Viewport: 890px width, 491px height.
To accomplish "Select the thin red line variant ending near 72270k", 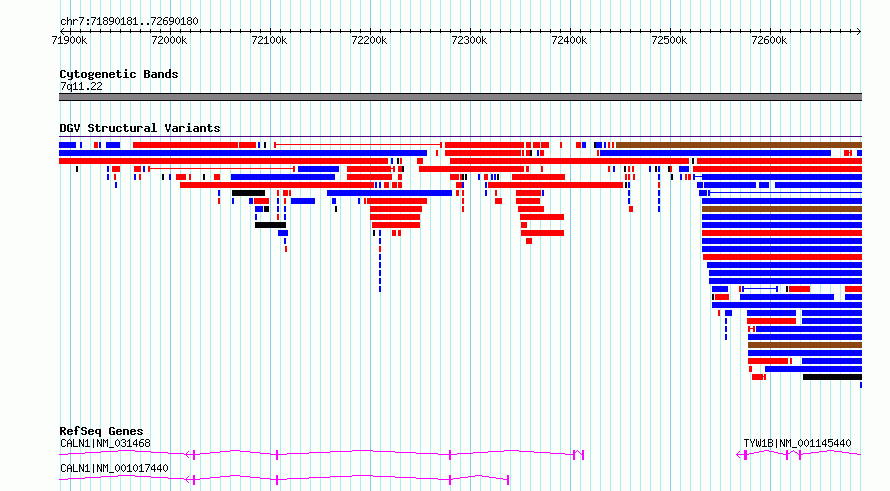I will pos(358,145).
